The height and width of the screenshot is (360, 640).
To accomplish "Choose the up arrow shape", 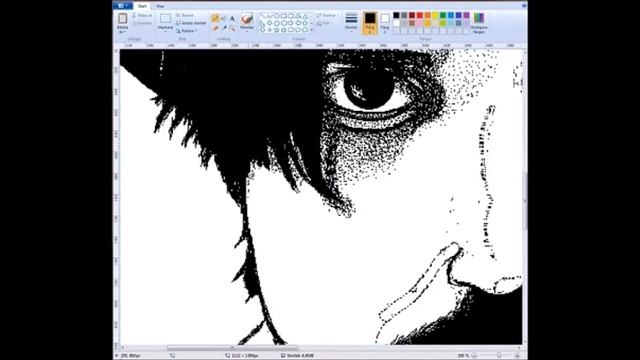I will [305, 23].
